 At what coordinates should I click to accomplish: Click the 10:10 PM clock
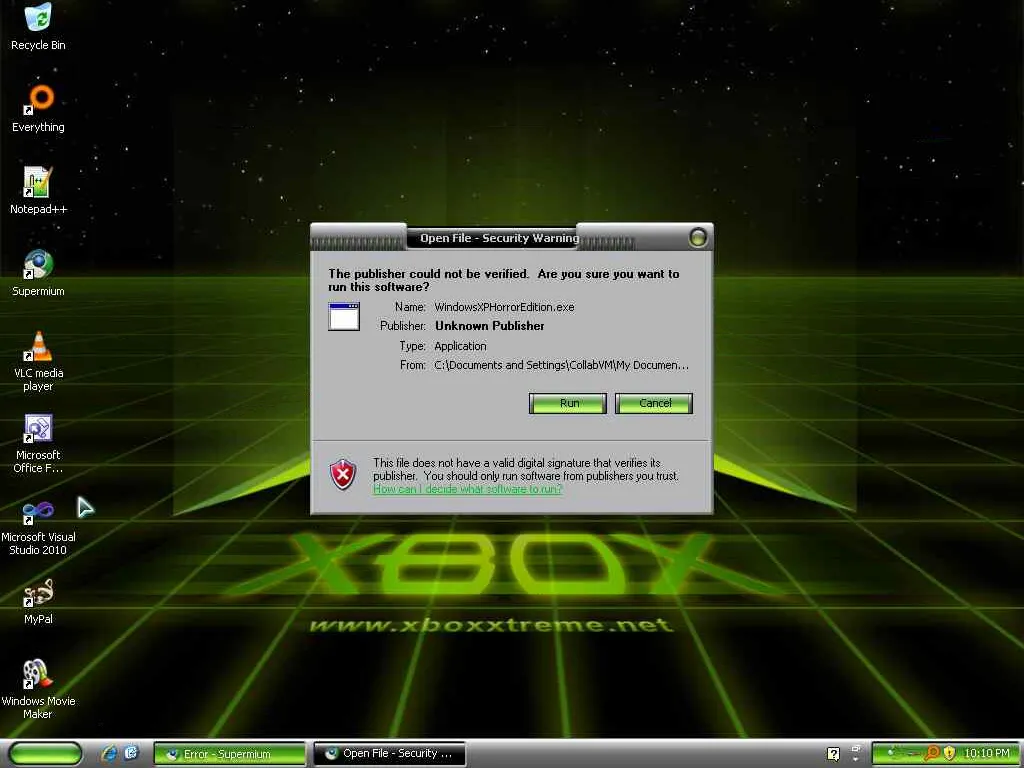pos(986,754)
